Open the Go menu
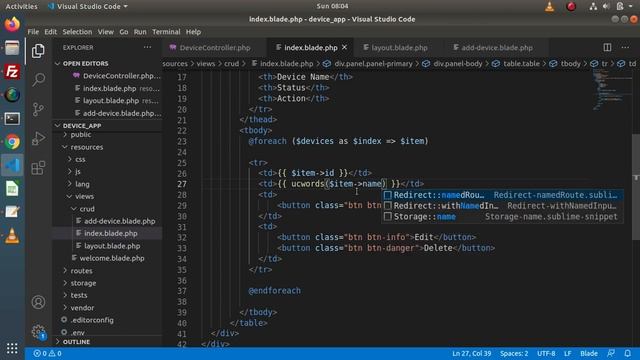Screen dimensions: 640x360 124,32
